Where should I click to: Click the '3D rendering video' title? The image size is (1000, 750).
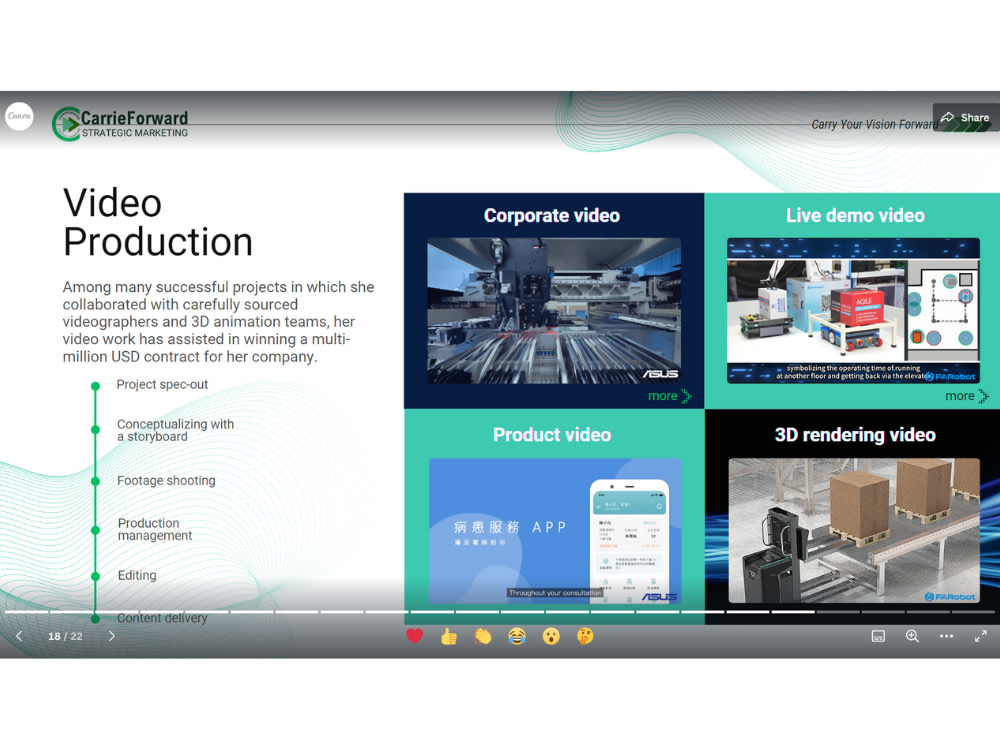[x=855, y=435]
